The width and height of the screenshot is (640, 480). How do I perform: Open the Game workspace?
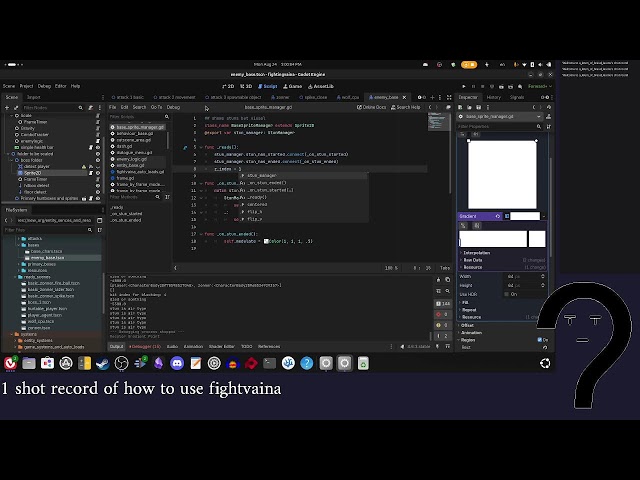[x=293, y=86]
